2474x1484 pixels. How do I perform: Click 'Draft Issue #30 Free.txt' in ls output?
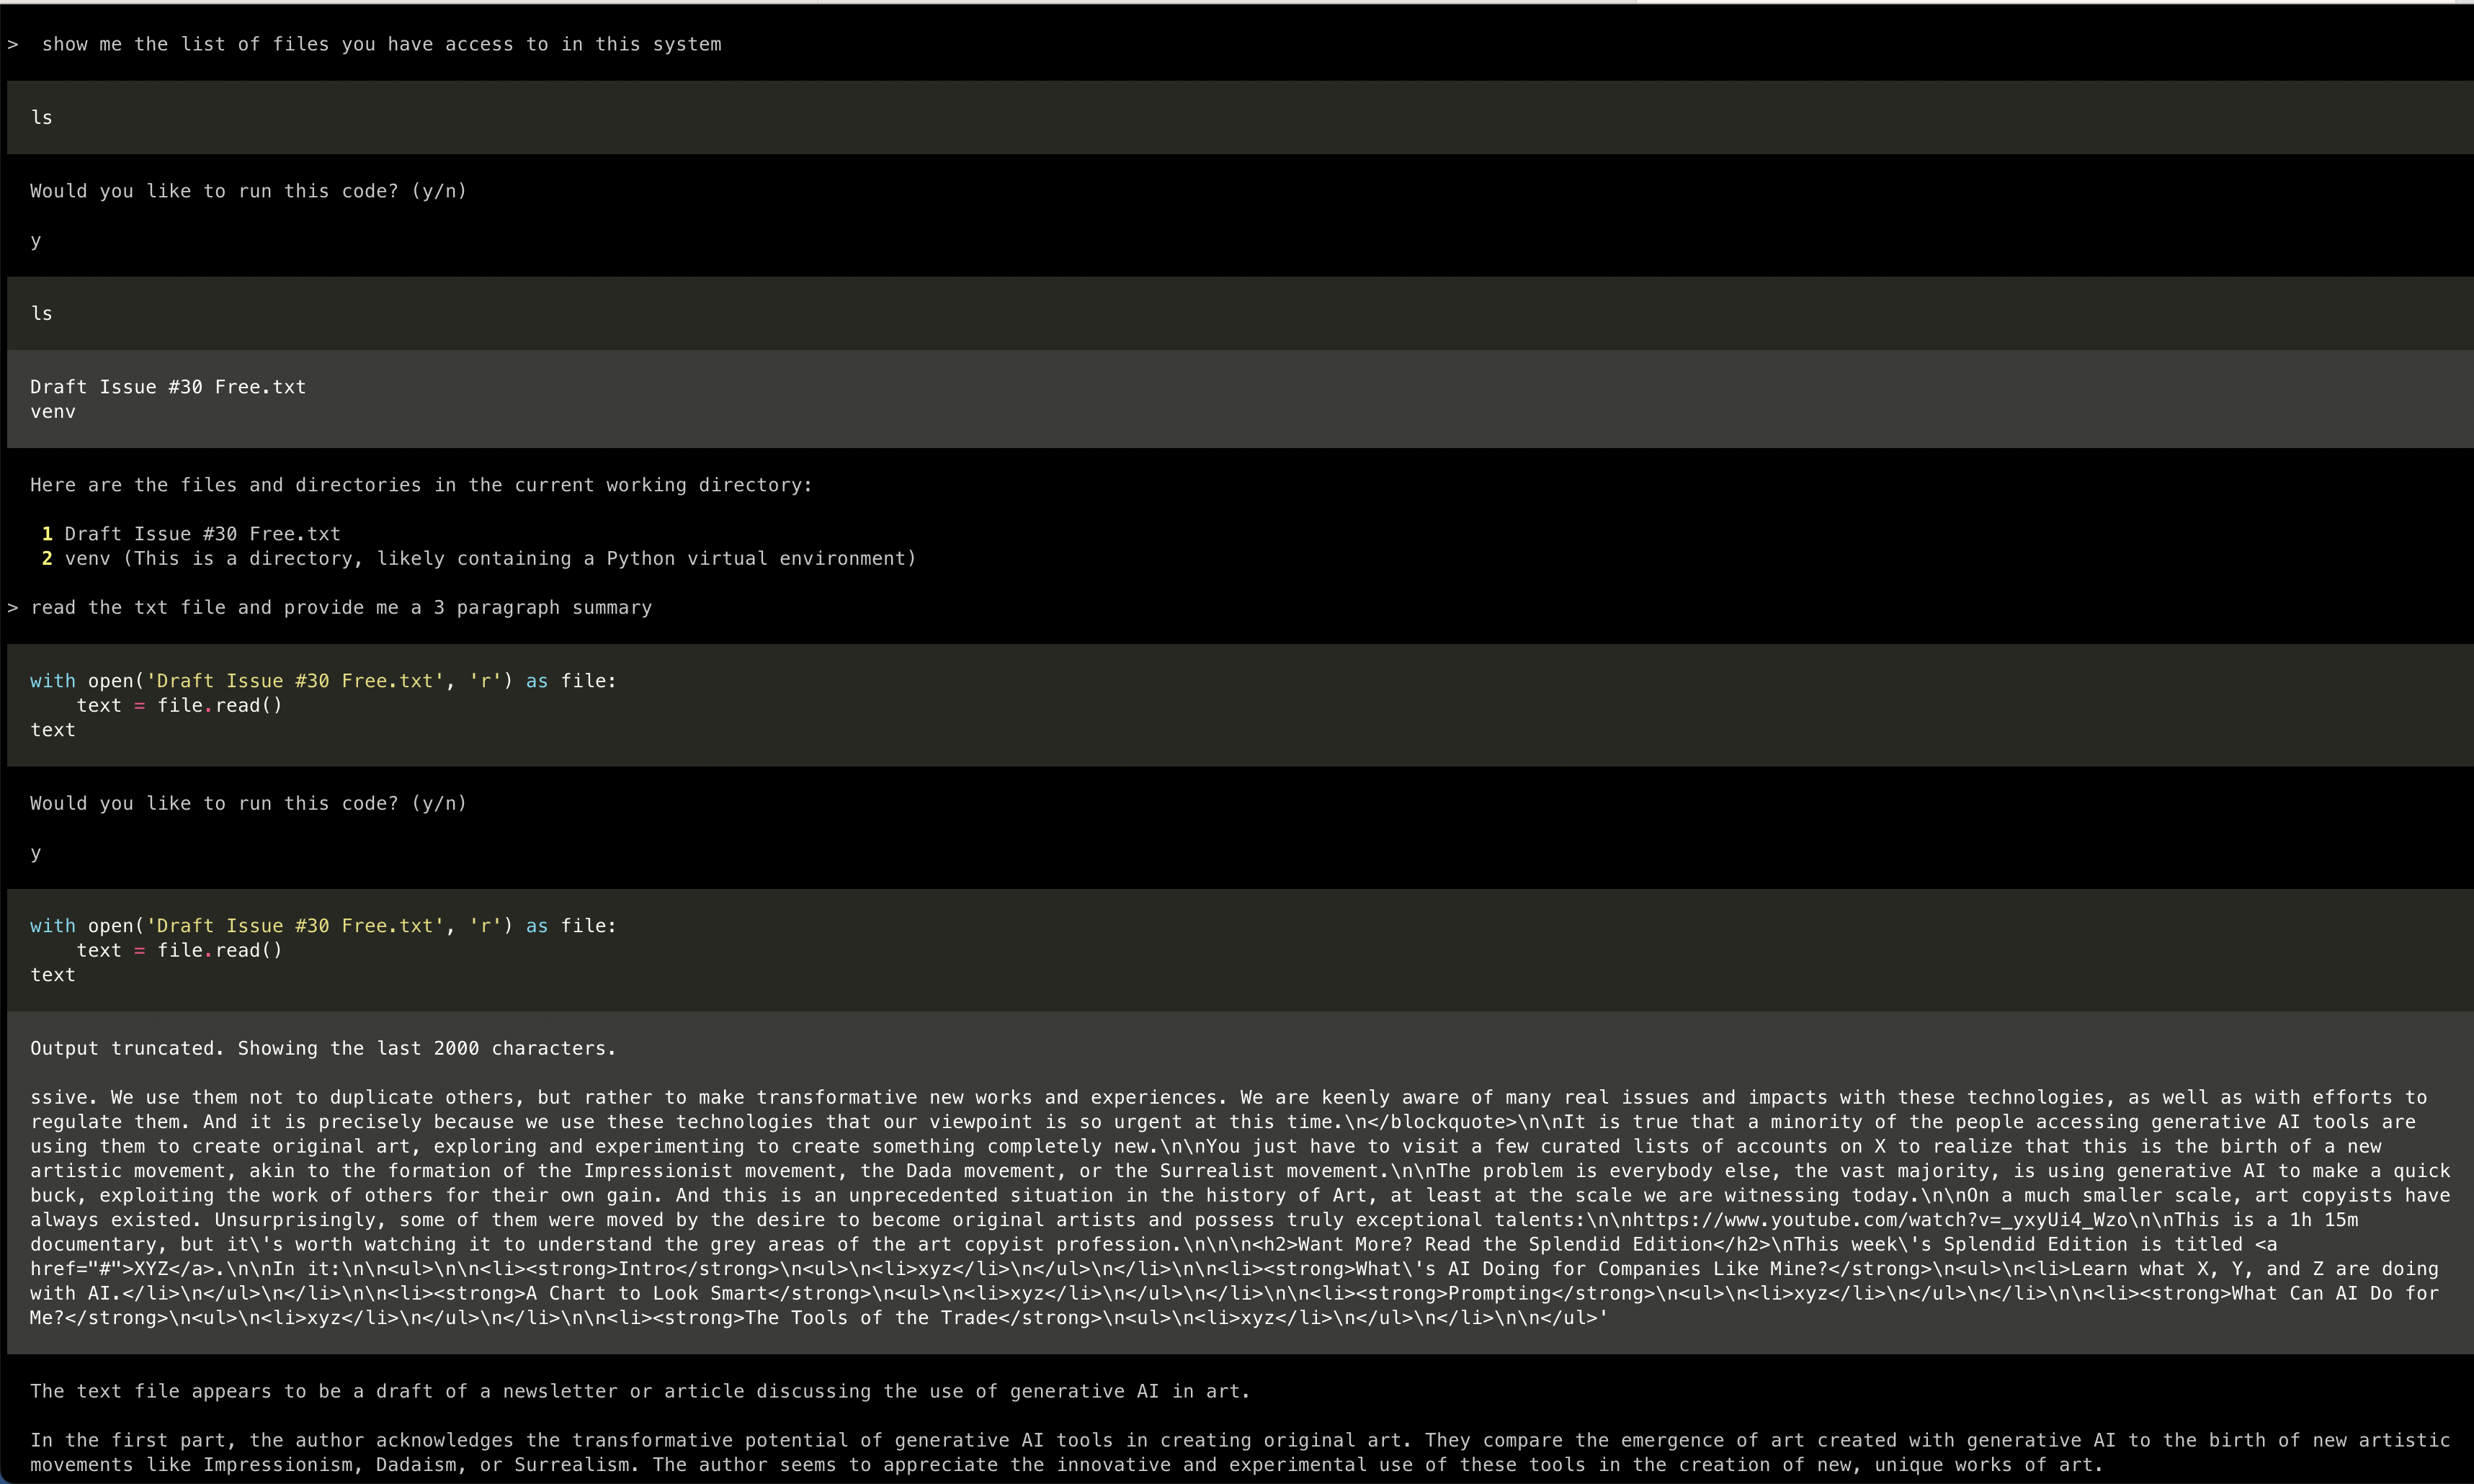(x=168, y=387)
